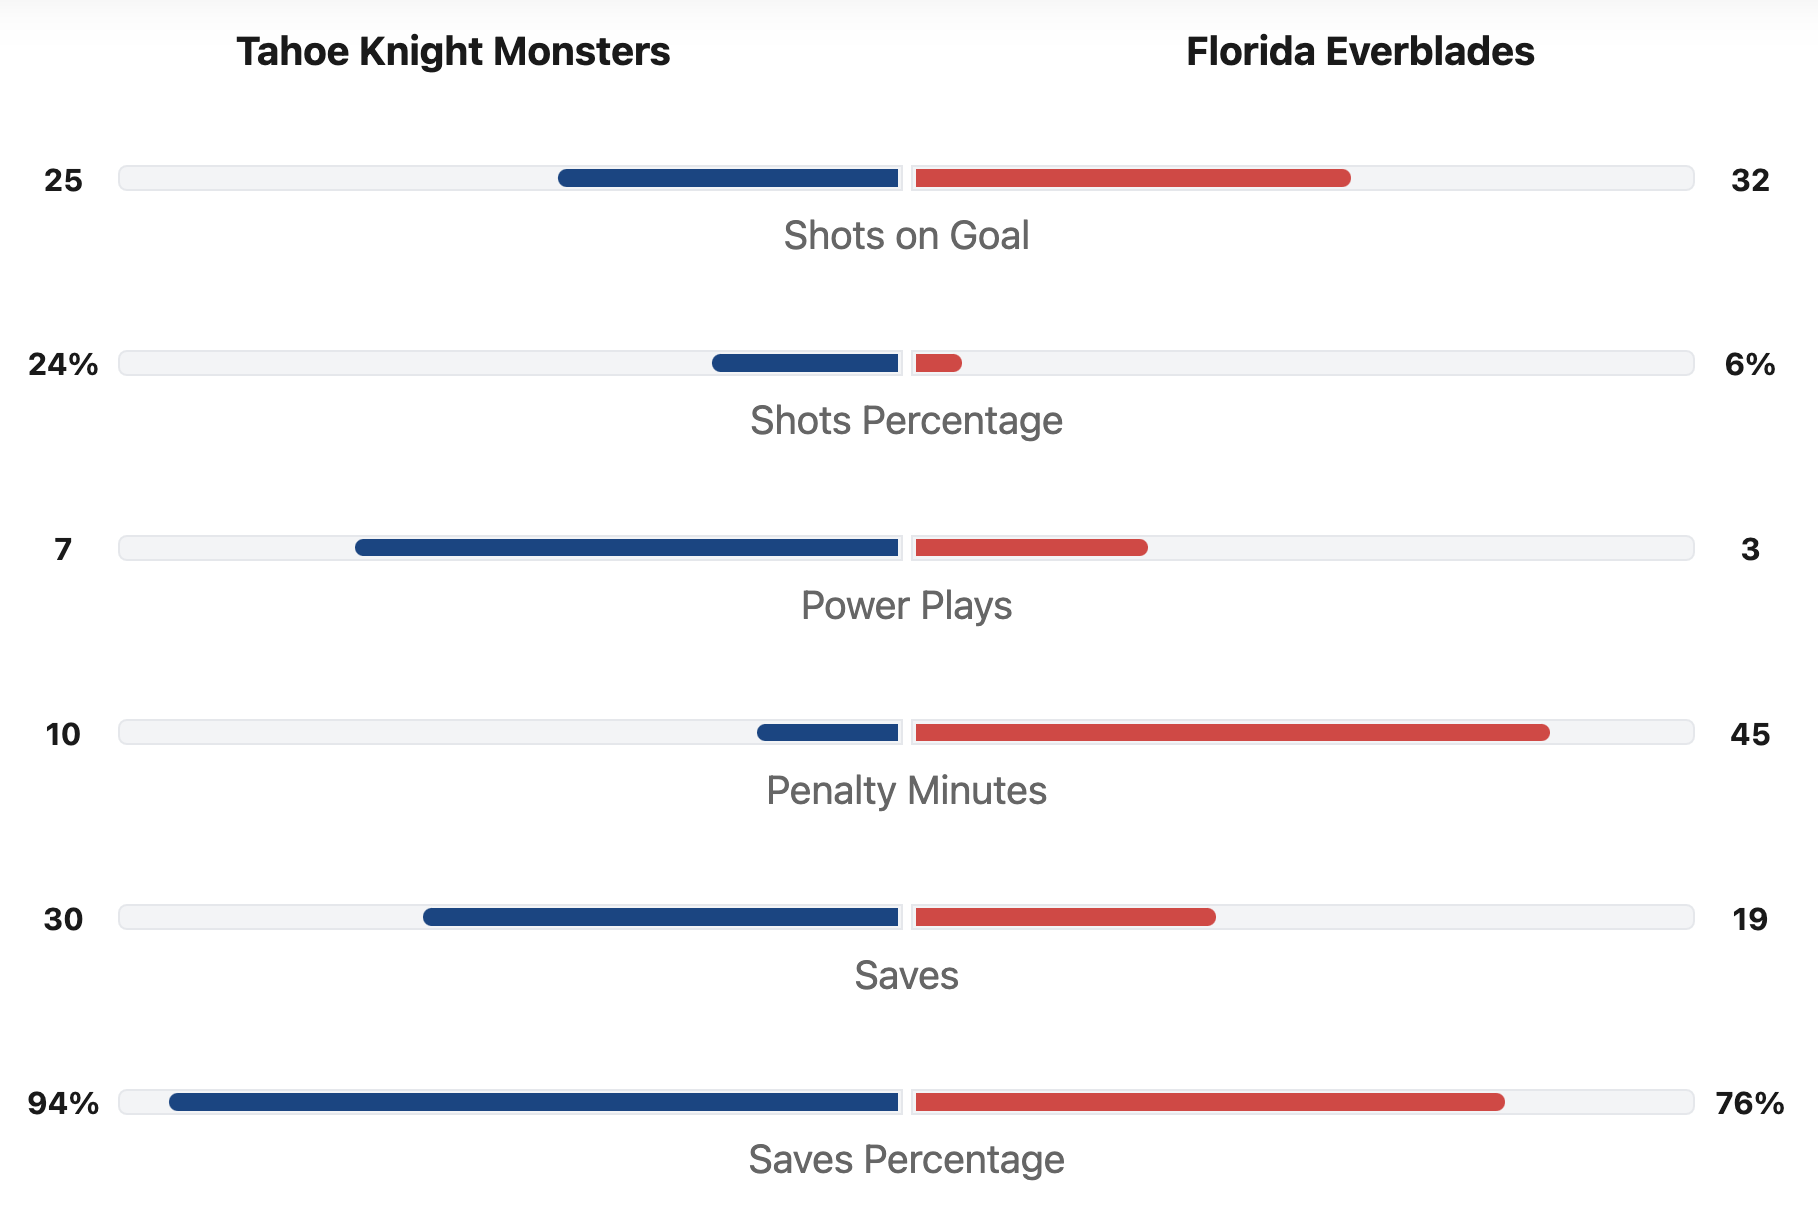Click the 94% saves percentage value
Screen dimensions: 1818x1212
(x=63, y=1103)
